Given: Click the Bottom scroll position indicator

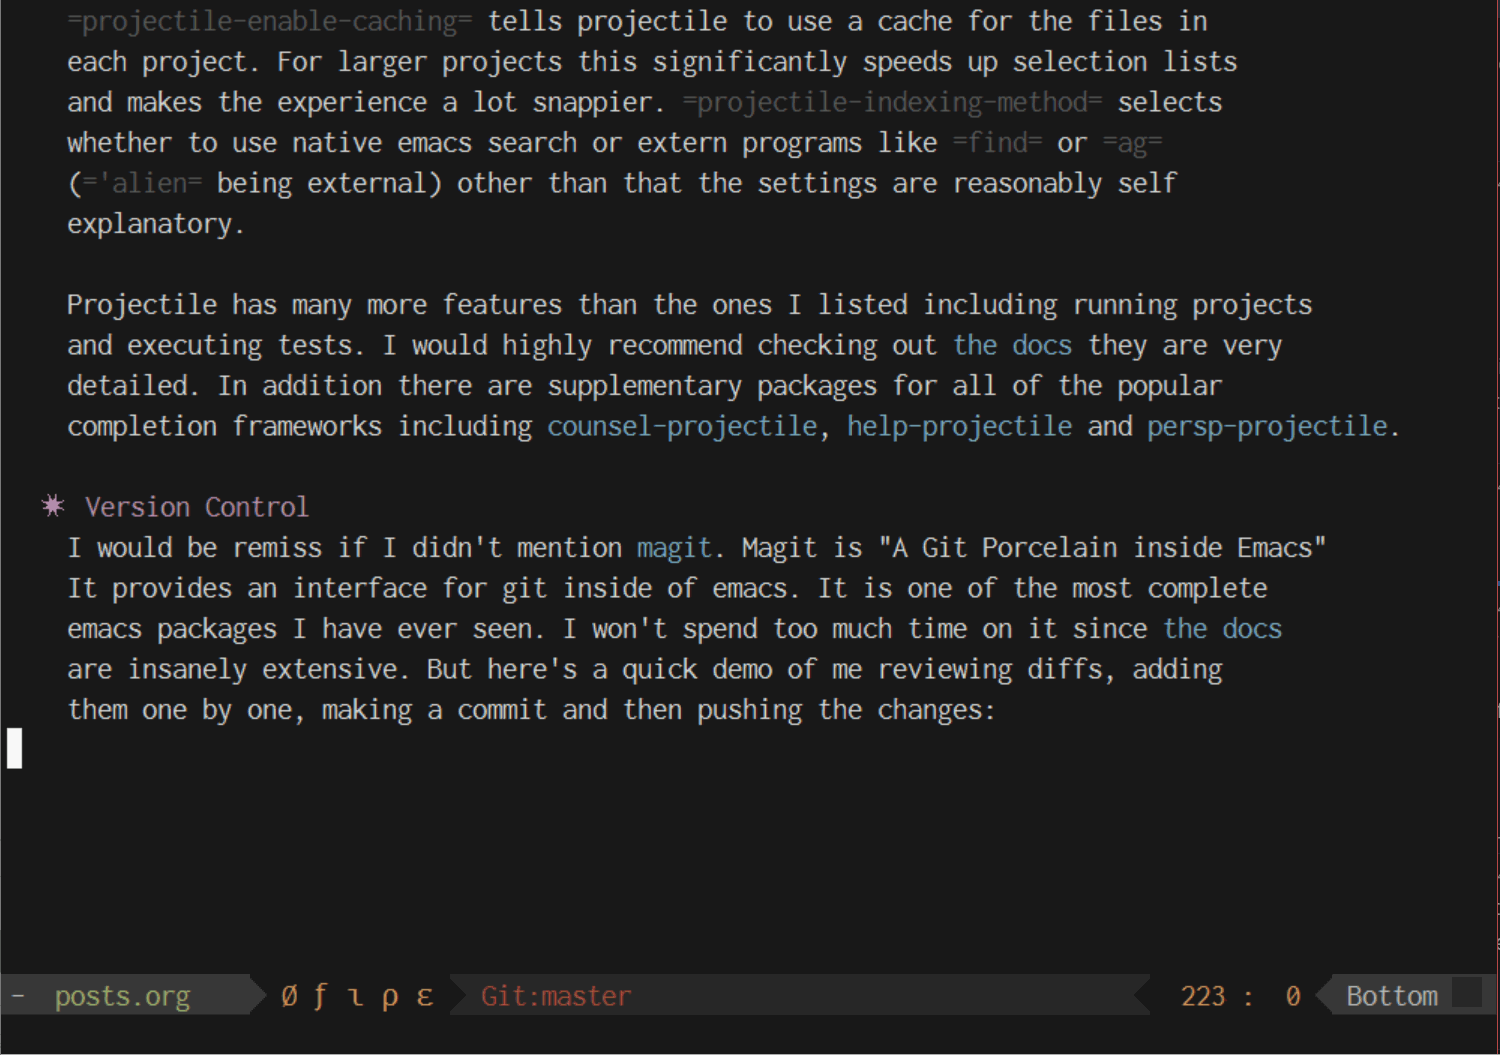Looking at the screenshot, I should (1391, 996).
